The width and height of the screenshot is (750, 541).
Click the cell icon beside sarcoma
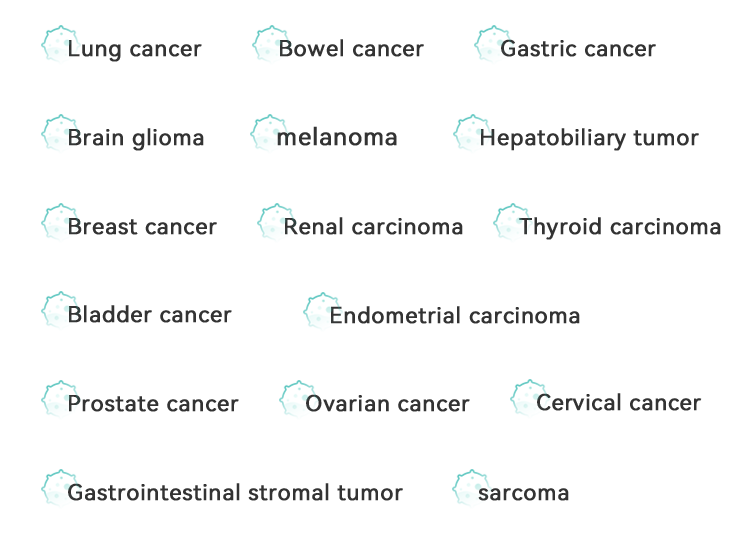coord(471,488)
